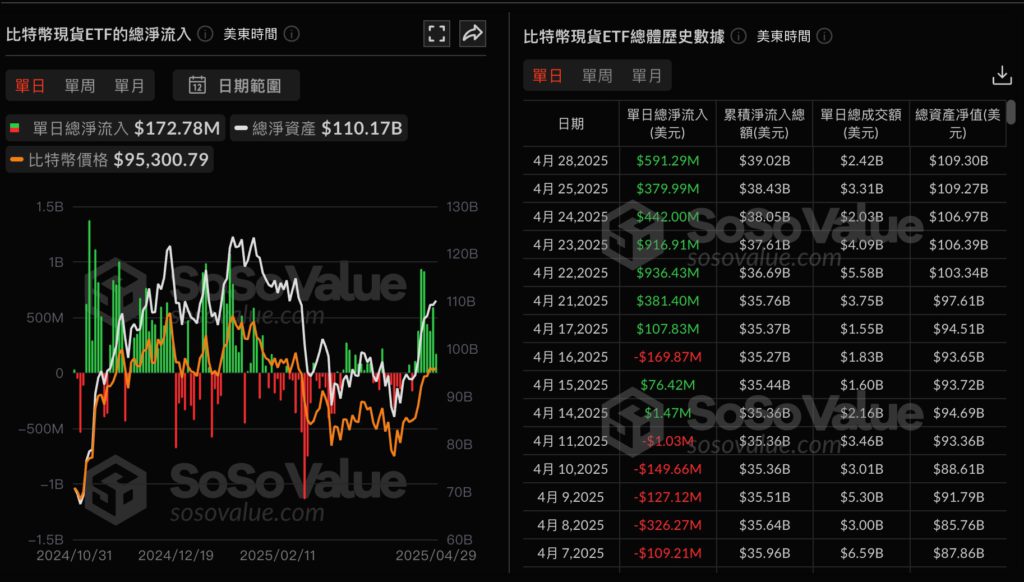Switch chart panel to 單月 tab
This screenshot has width=1024, height=582.
pyautogui.click(x=129, y=86)
